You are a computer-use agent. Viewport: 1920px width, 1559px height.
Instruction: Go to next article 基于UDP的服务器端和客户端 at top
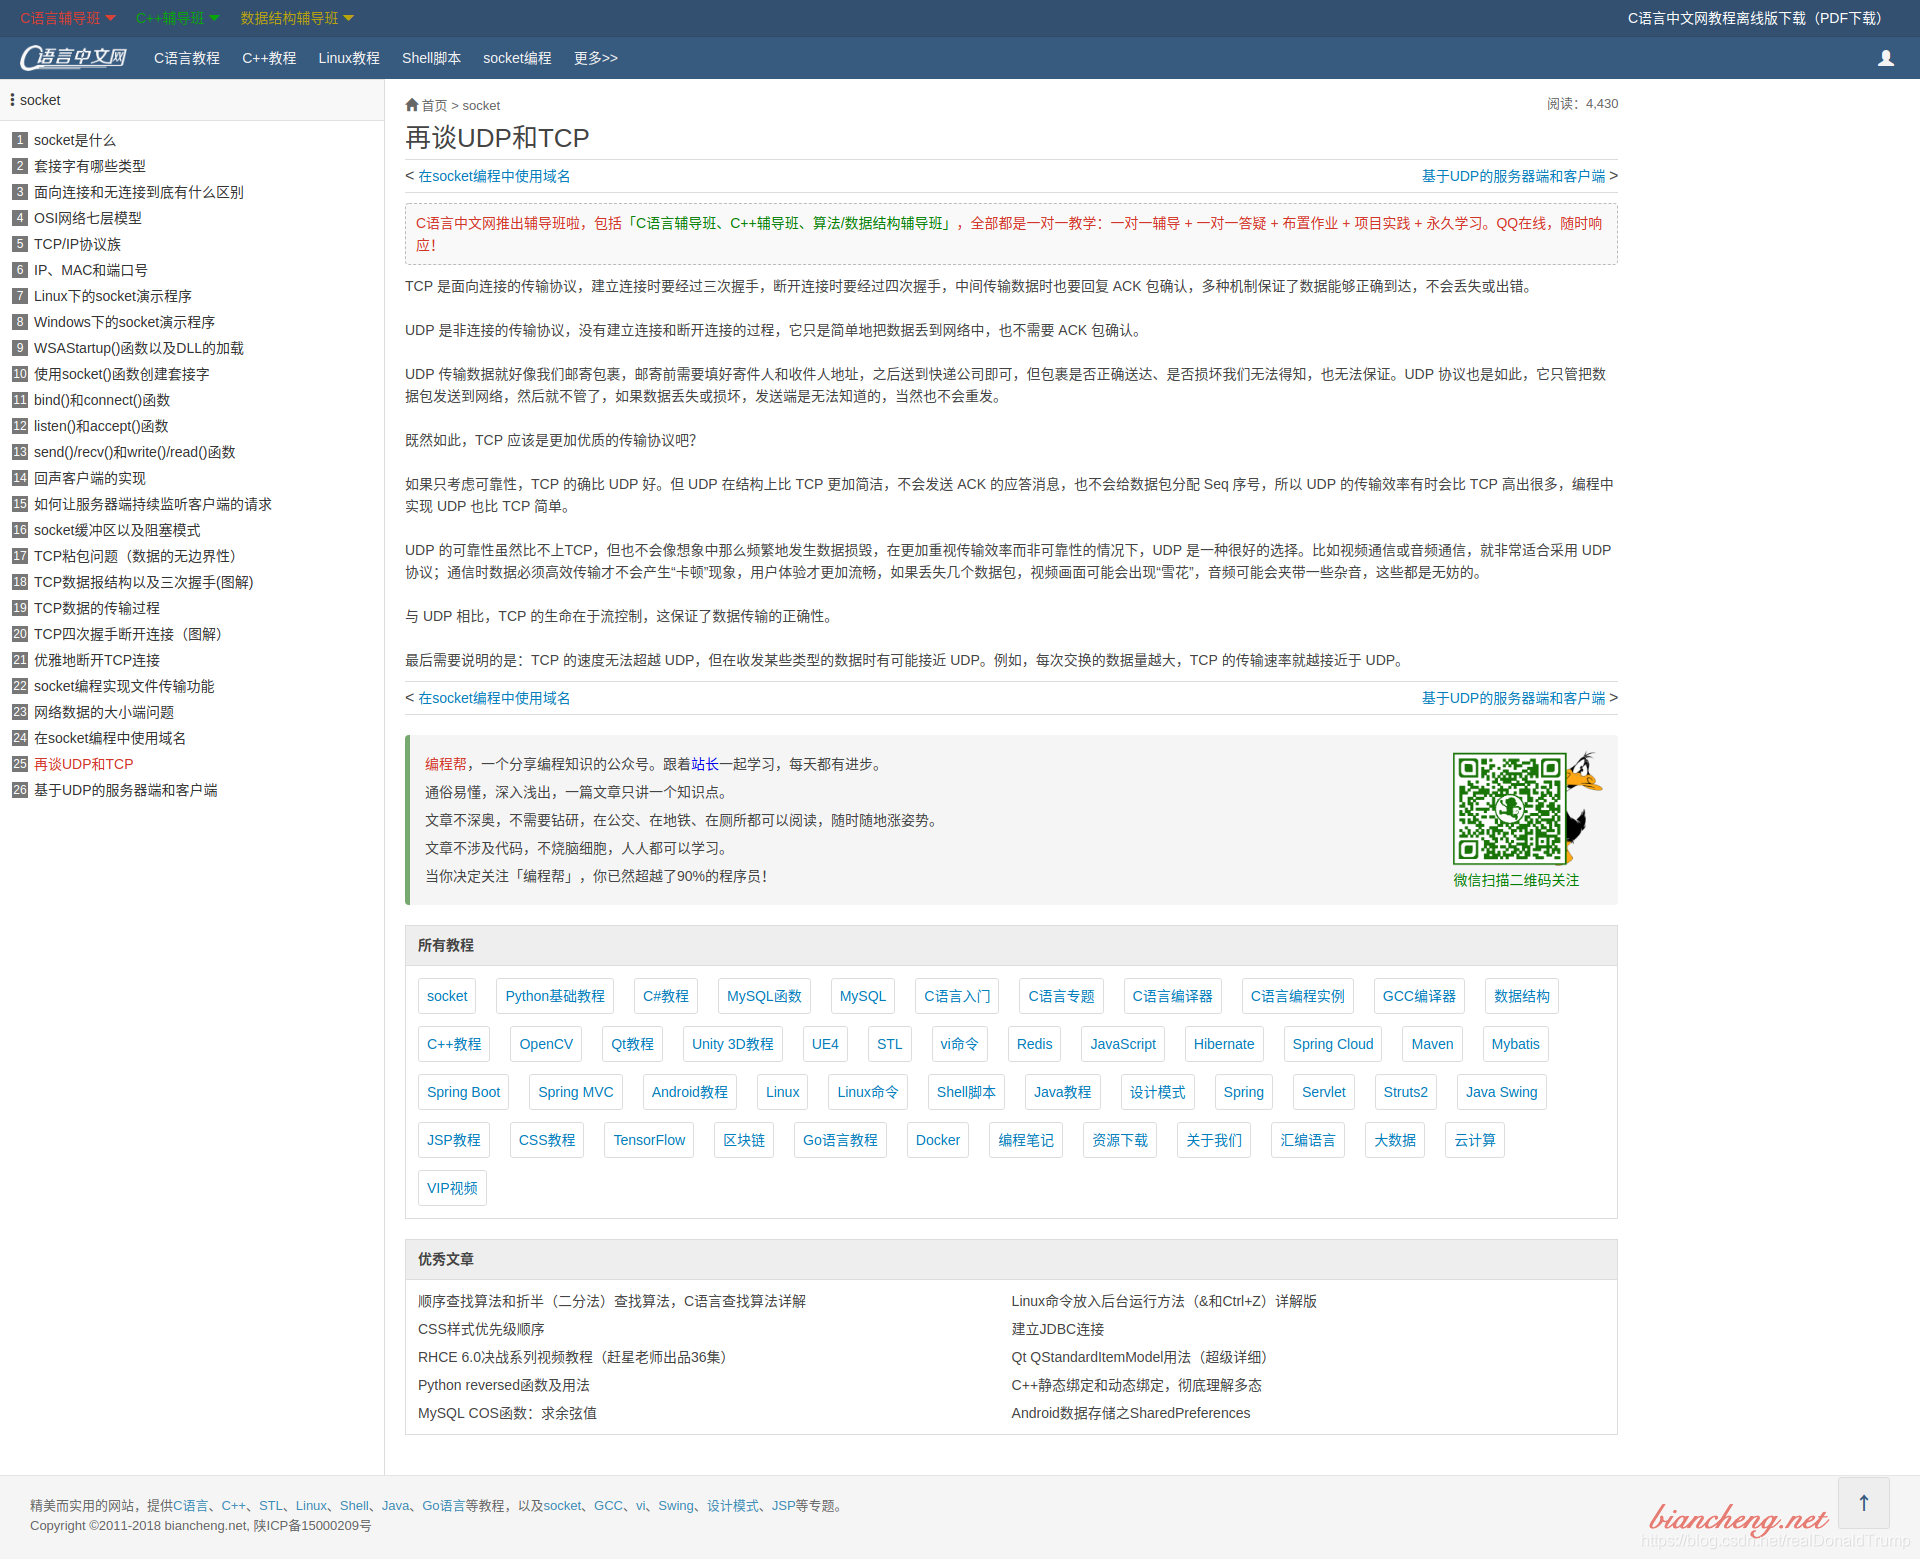[x=1513, y=176]
